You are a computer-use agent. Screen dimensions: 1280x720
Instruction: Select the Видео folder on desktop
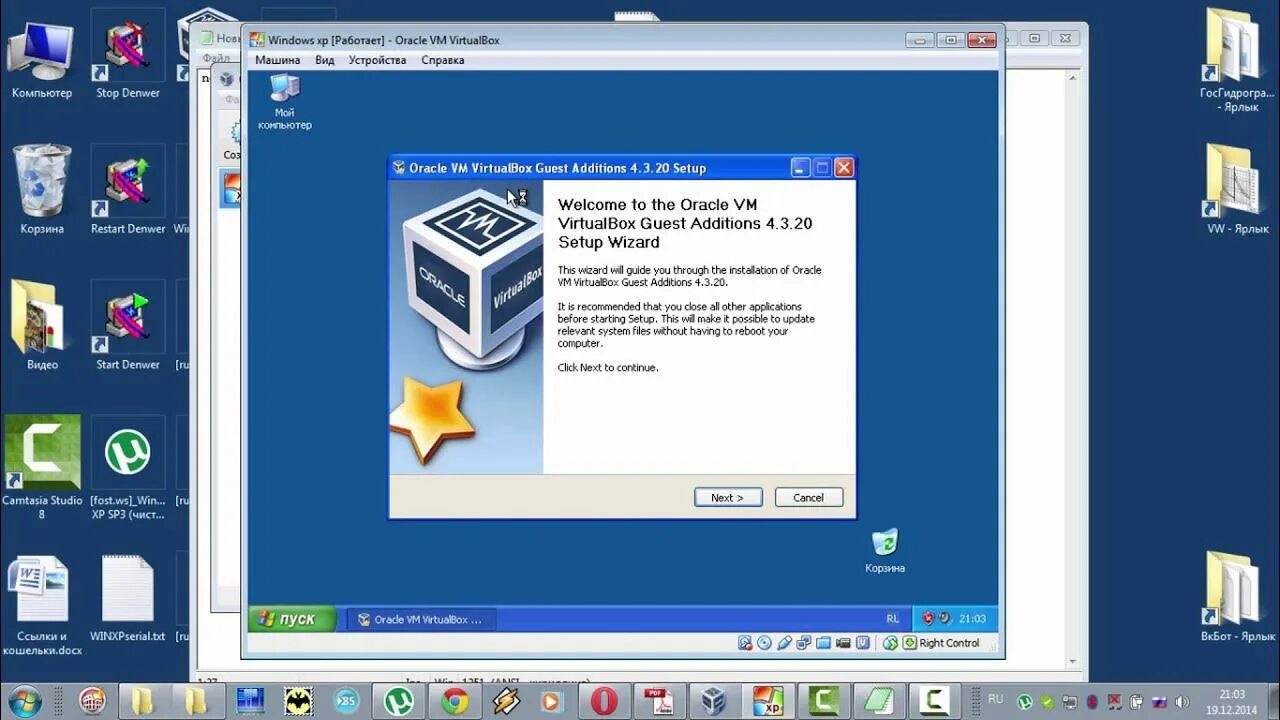pos(42,325)
